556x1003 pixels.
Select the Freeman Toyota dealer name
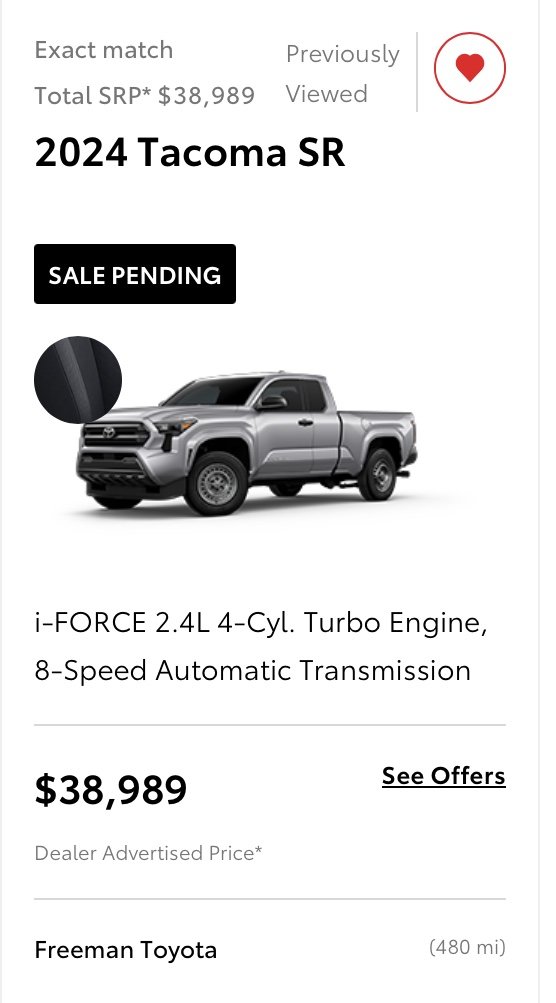[x=125, y=950]
